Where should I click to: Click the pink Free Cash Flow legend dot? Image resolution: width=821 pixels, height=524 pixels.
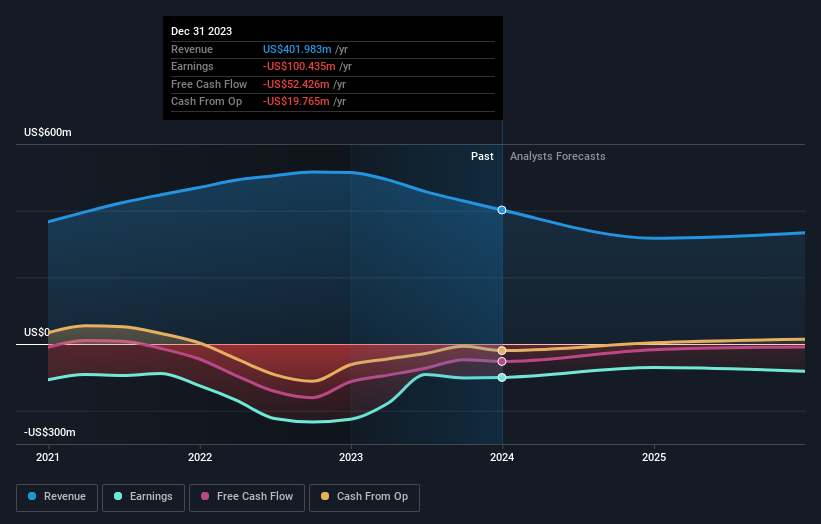click(205, 496)
